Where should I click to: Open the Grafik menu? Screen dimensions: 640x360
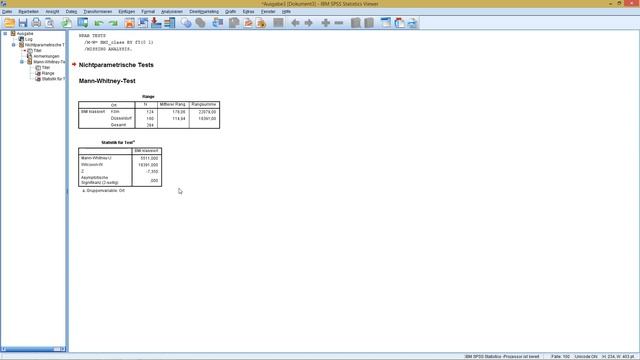(231, 11)
